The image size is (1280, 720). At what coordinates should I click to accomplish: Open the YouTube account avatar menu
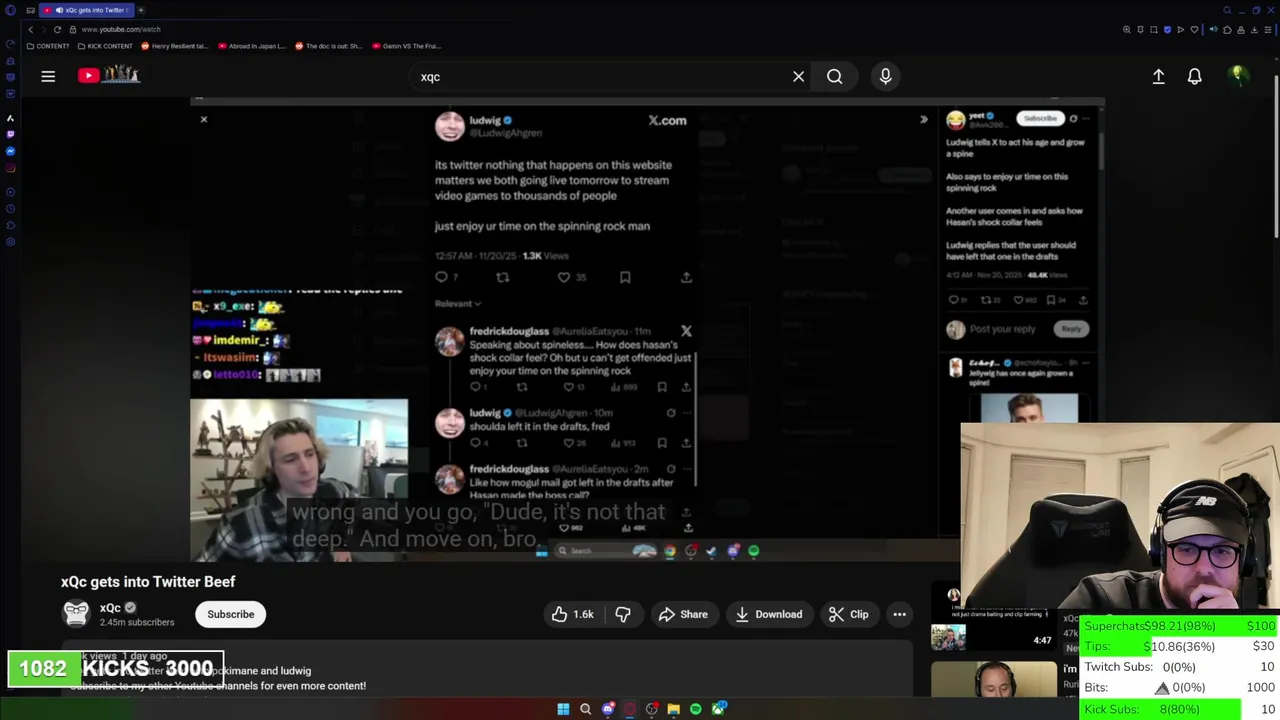[1238, 76]
